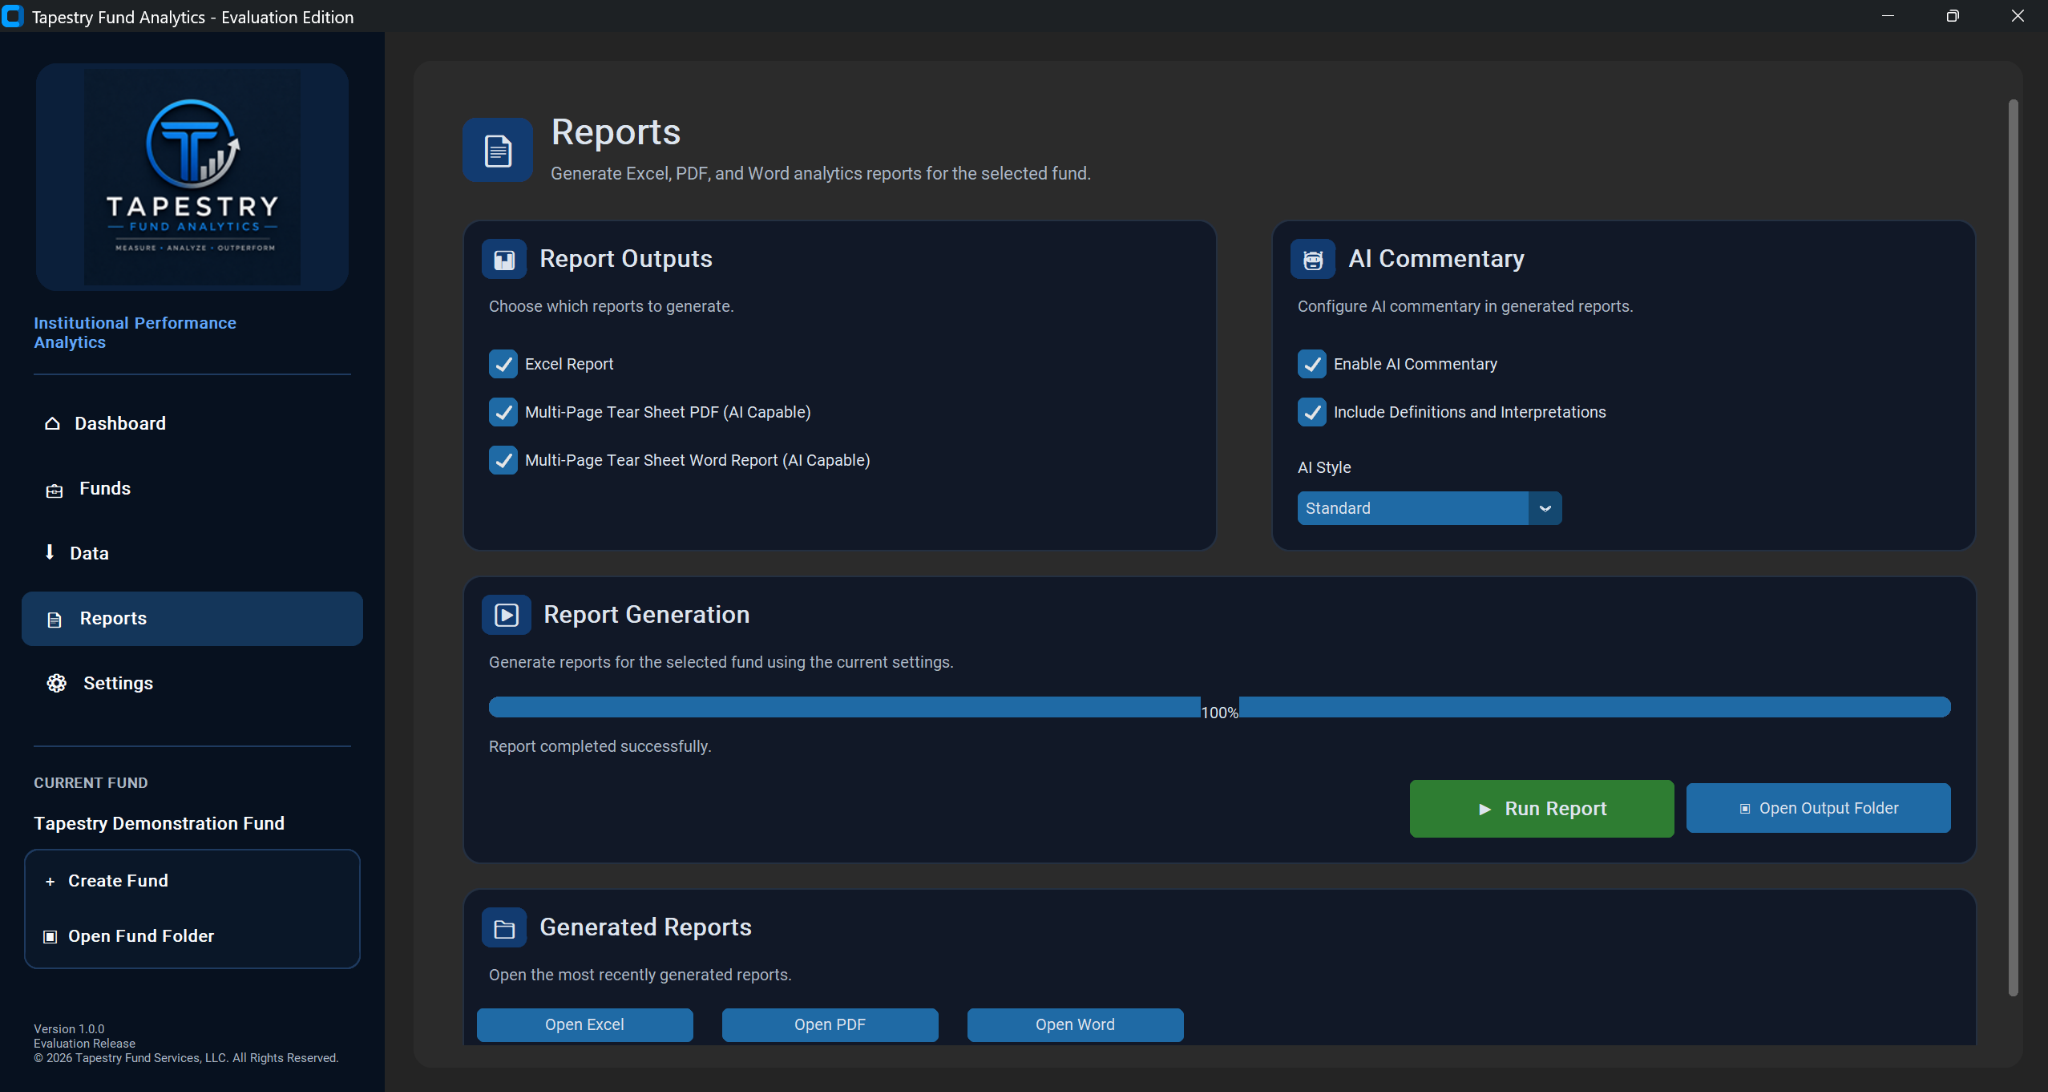Click the app icon in the title bar

(x=13, y=16)
